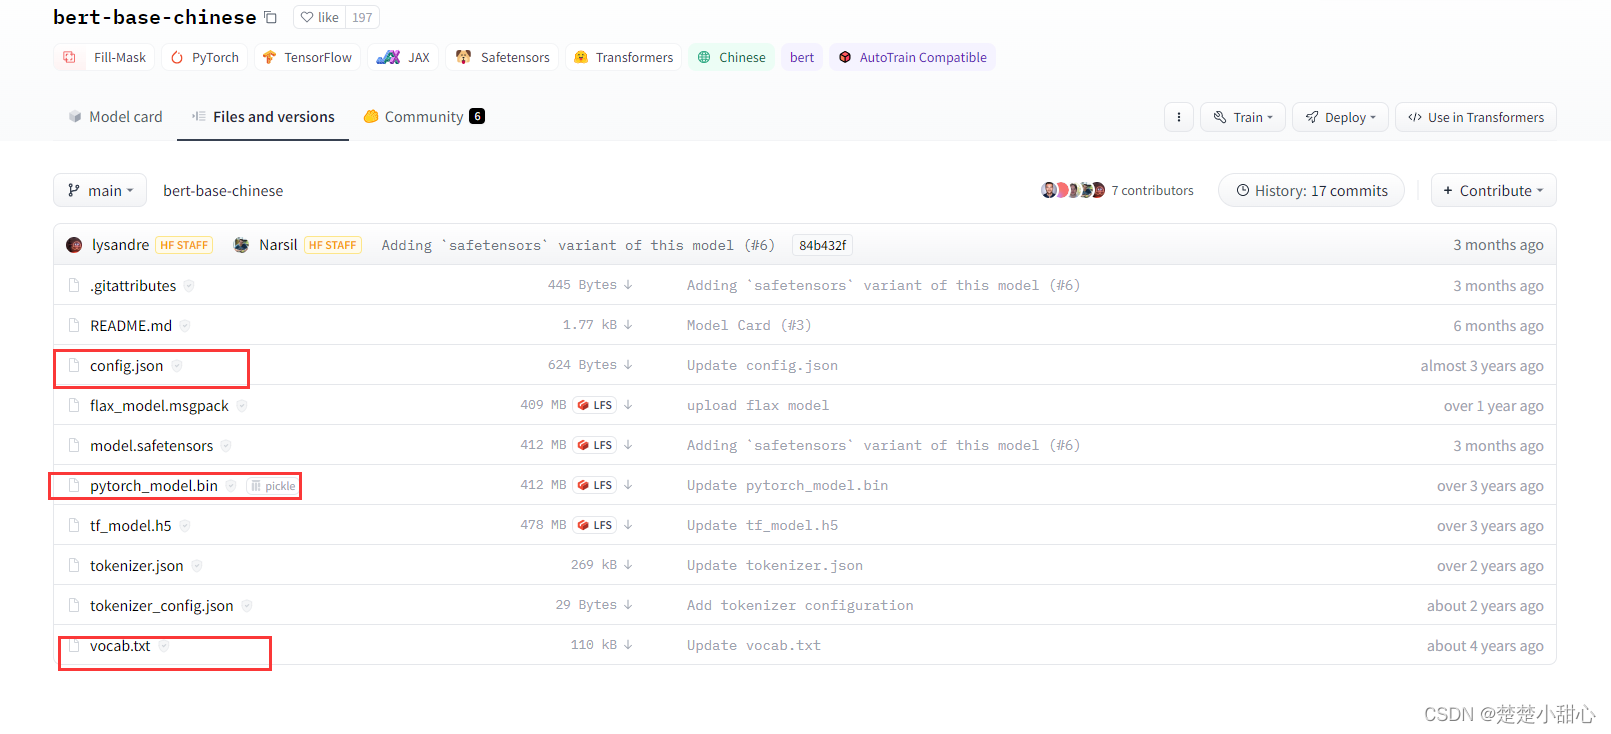
Task: Open commit hash 84b432f
Action: [x=822, y=245]
